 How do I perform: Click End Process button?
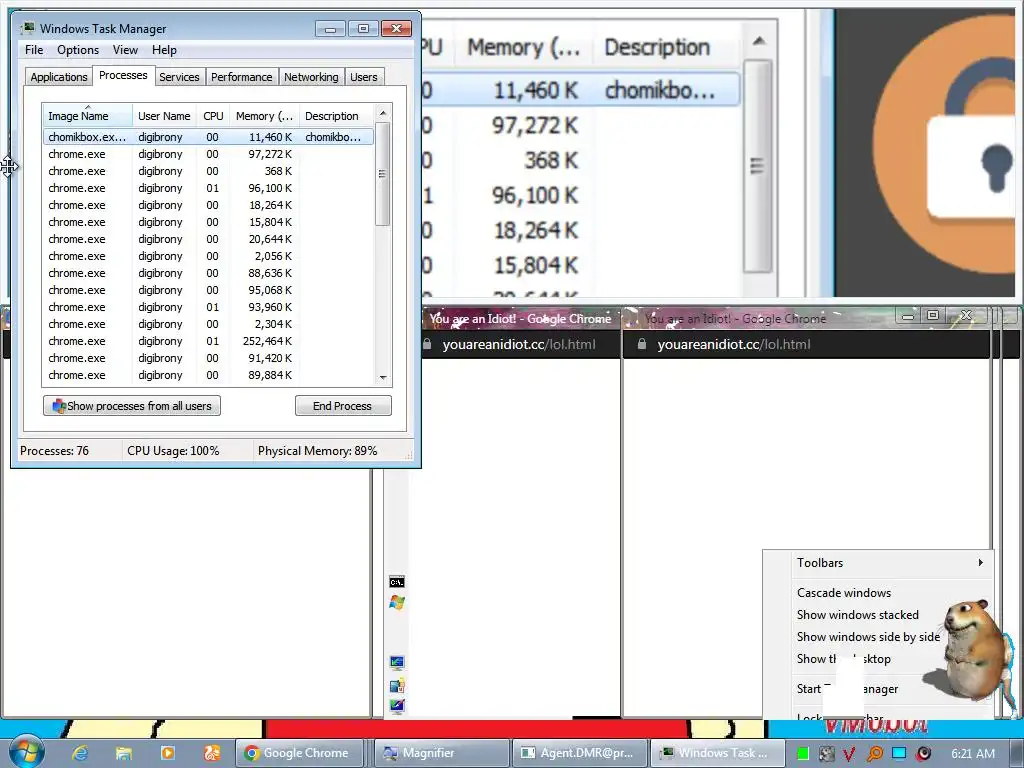[343, 406]
